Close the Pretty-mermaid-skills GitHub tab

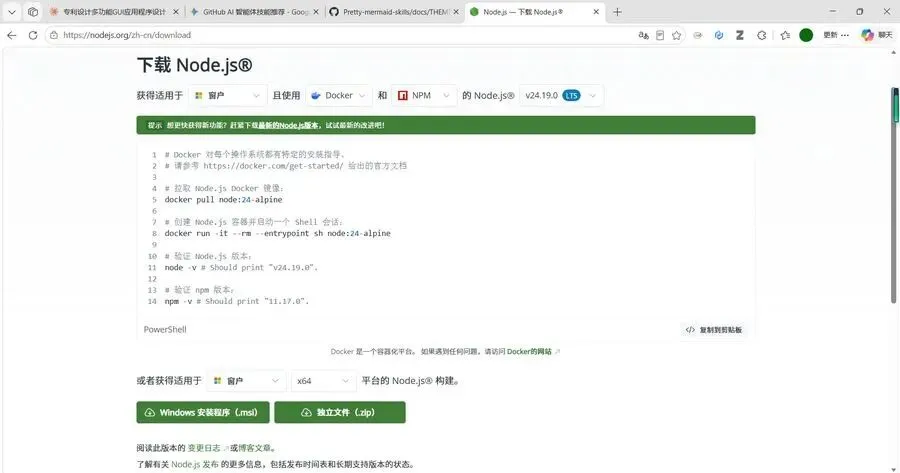click(456, 11)
